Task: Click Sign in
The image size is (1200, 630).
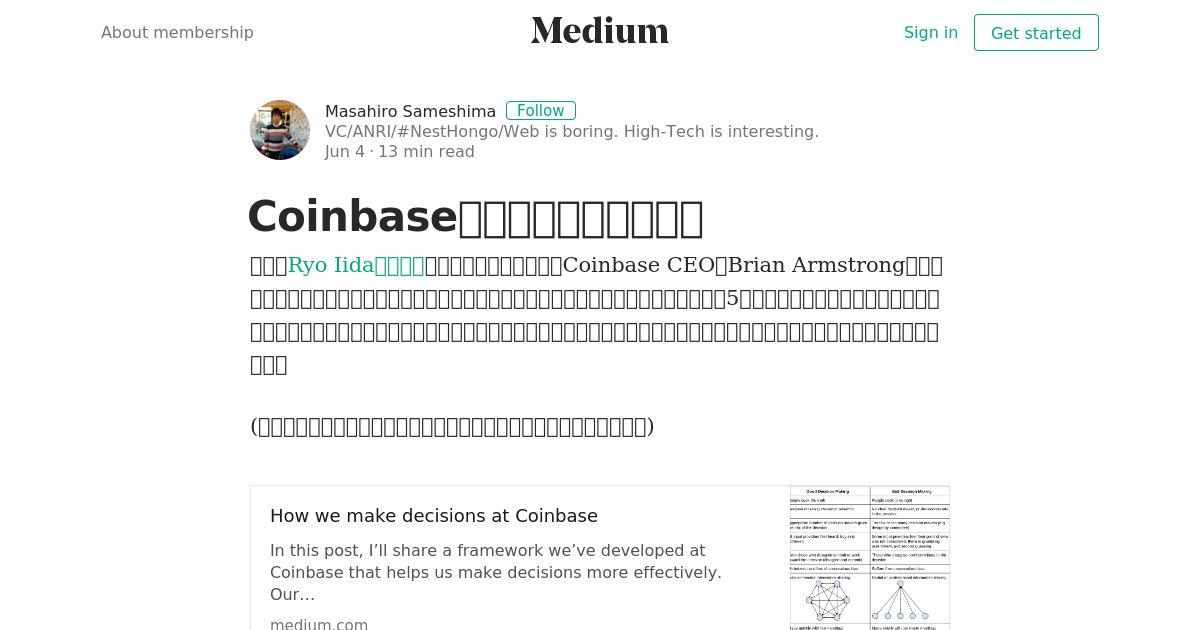Action: pos(931,32)
